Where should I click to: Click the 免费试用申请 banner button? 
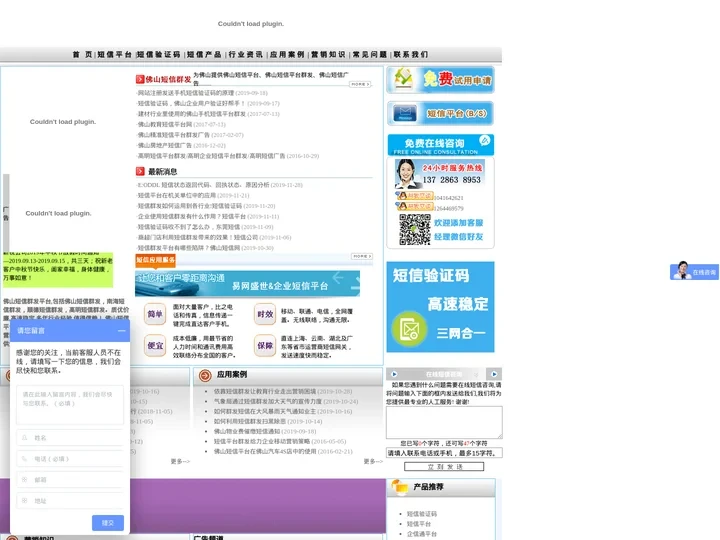(x=440, y=80)
